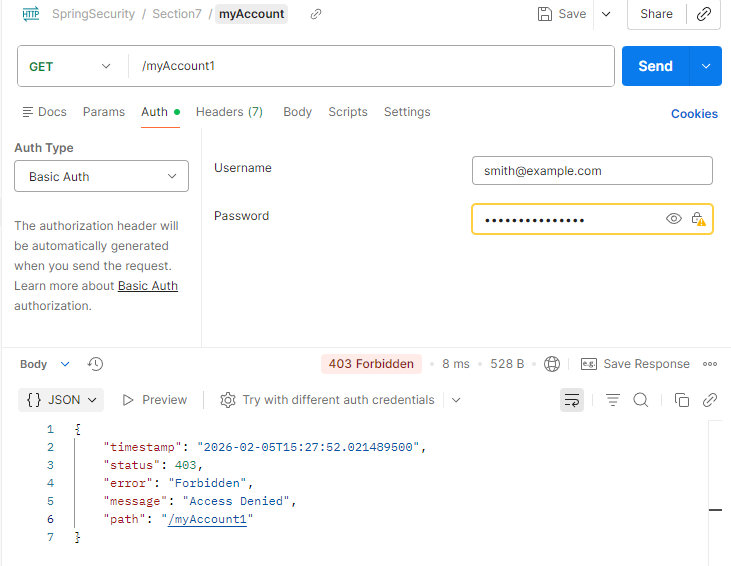
Task: Click the network globe icon
Action: coord(552,364)
